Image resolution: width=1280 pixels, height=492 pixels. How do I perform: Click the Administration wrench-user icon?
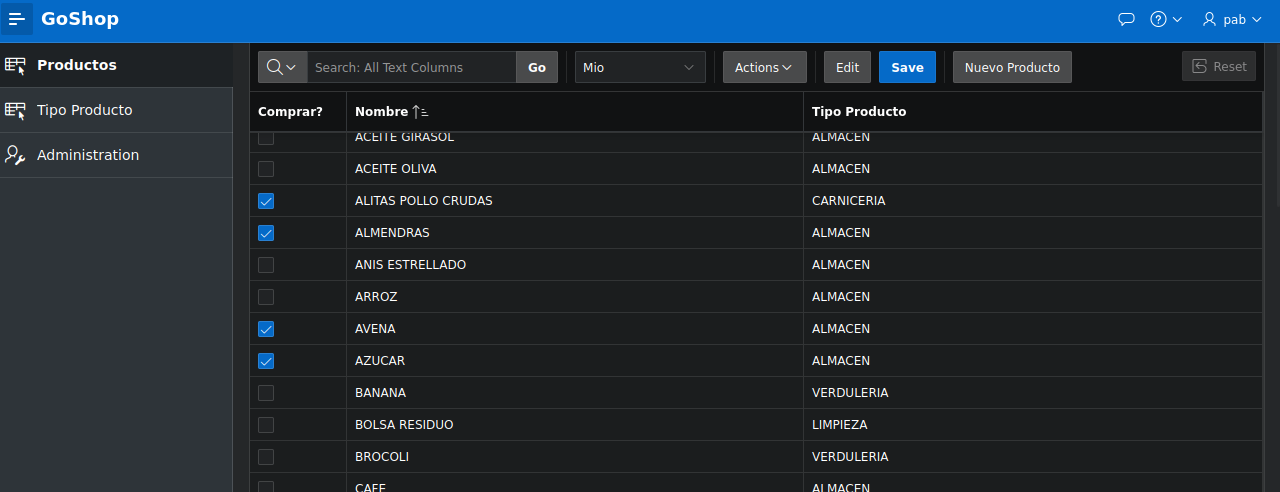15,156
